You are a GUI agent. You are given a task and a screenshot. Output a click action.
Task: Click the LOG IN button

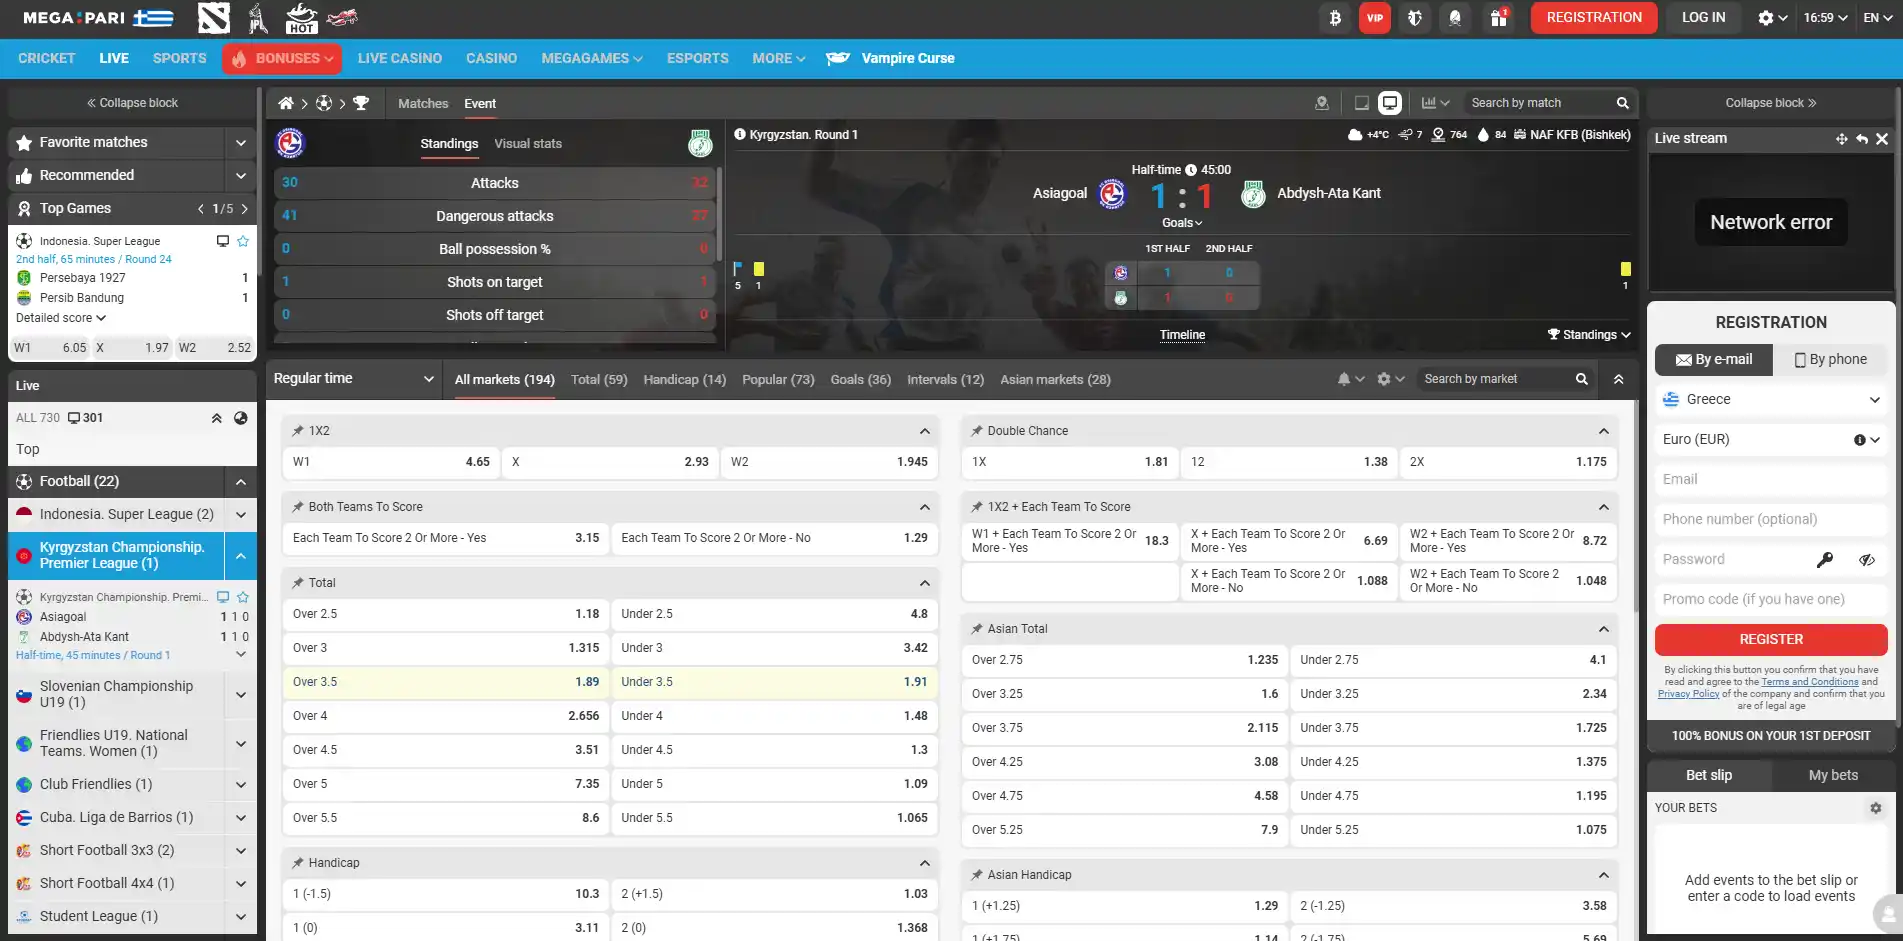point(1704,18)
